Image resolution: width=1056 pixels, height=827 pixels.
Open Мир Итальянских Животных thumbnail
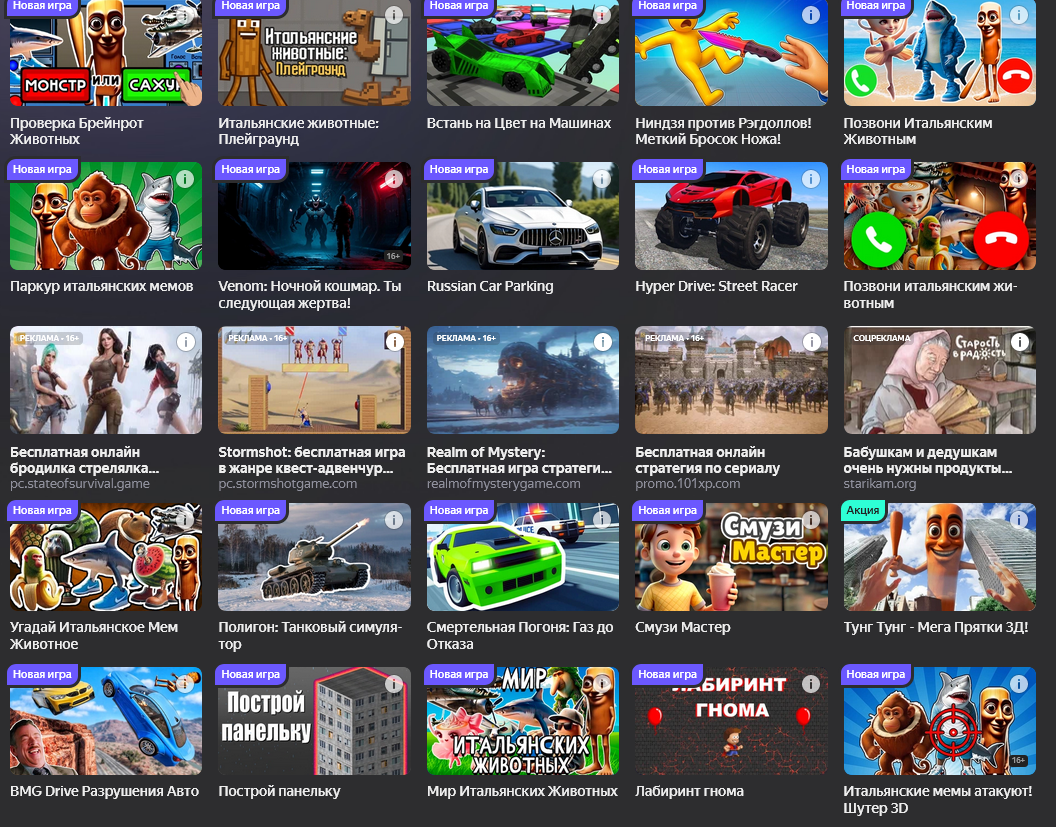[x=523, y=721]
